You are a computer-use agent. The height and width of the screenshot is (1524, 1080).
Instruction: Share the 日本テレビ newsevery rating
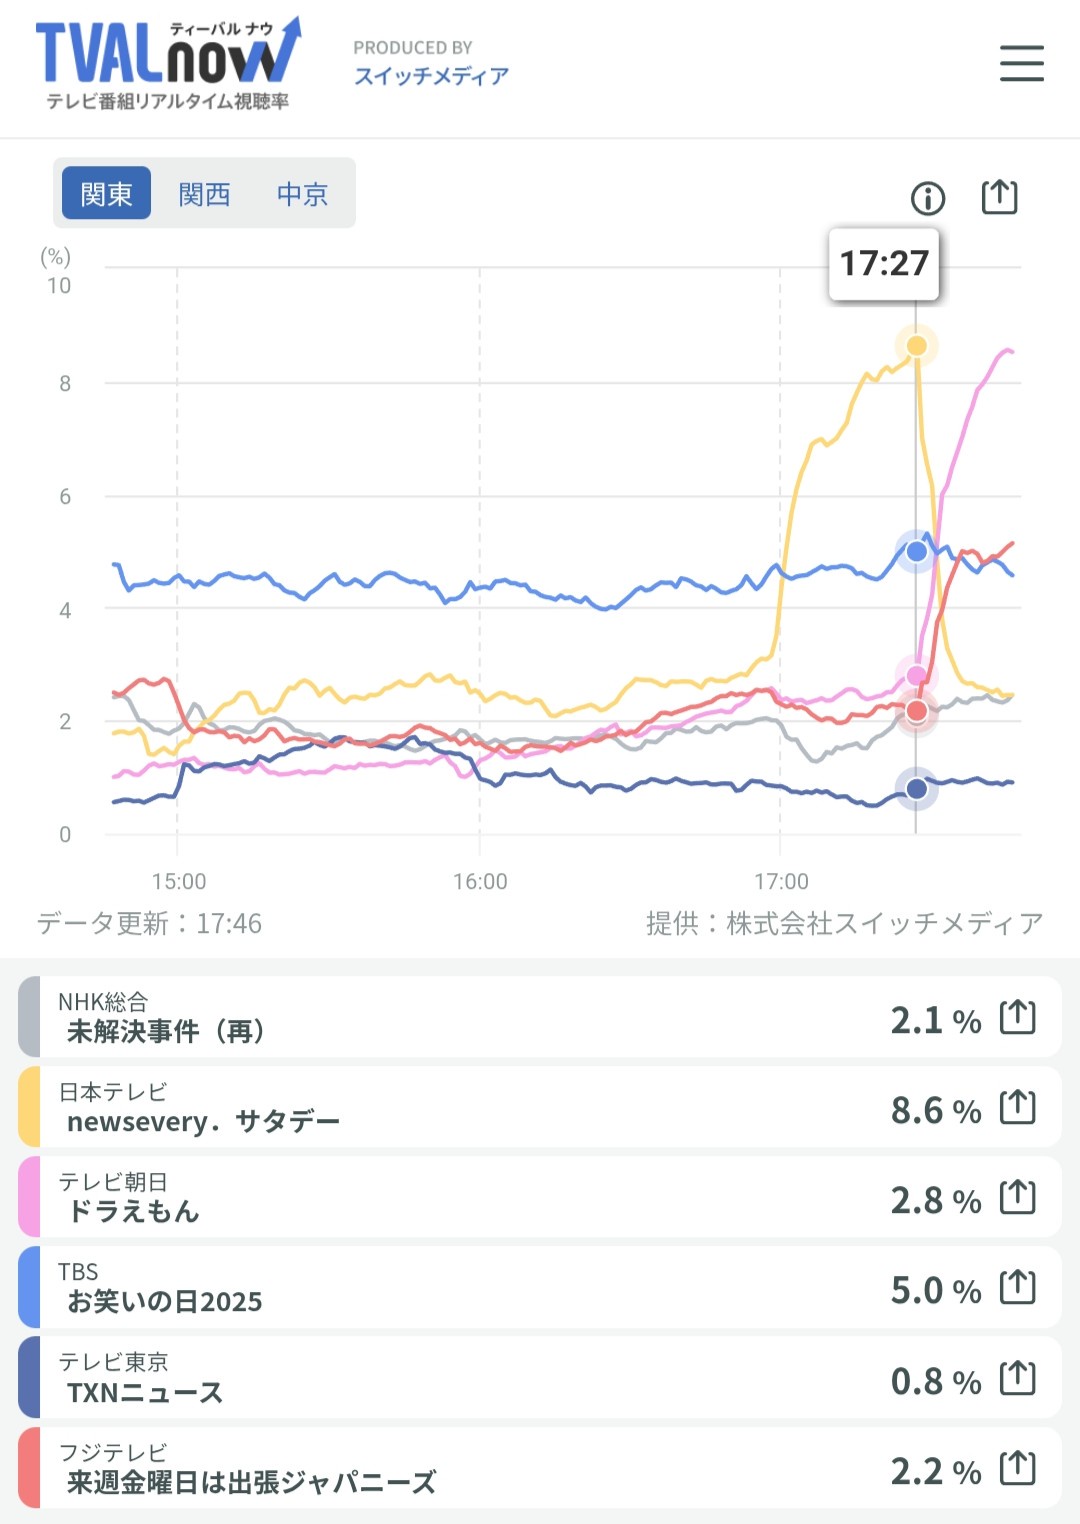pyautogui.click(x=1018, y=1107)
